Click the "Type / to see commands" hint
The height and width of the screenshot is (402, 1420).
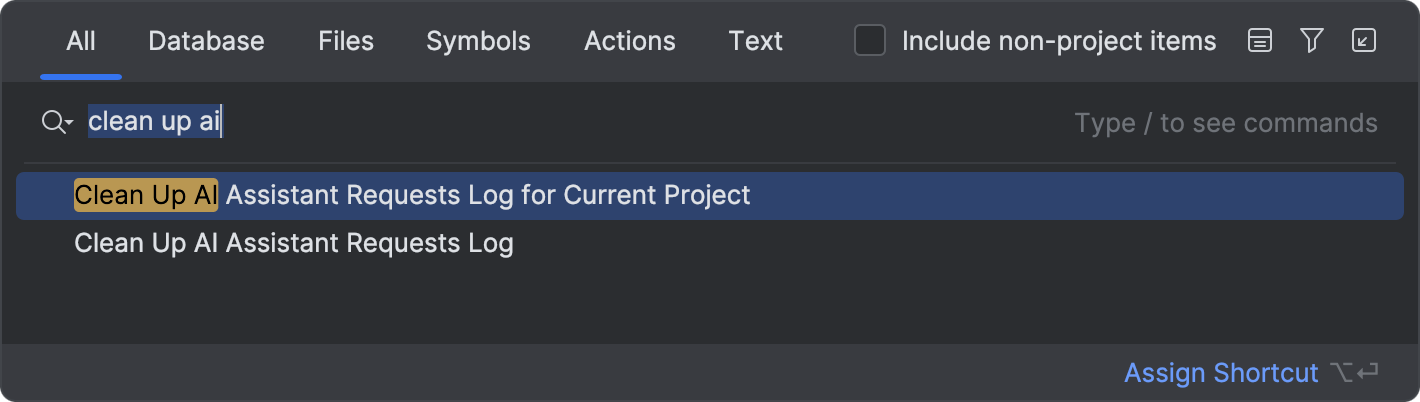click(x=1226, y=123)
